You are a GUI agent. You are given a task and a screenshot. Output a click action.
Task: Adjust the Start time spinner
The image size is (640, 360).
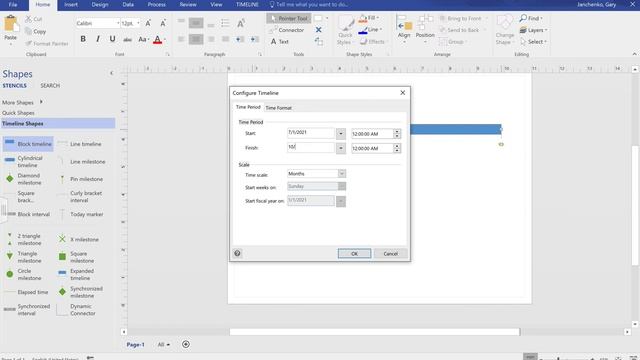coord(397,133)
